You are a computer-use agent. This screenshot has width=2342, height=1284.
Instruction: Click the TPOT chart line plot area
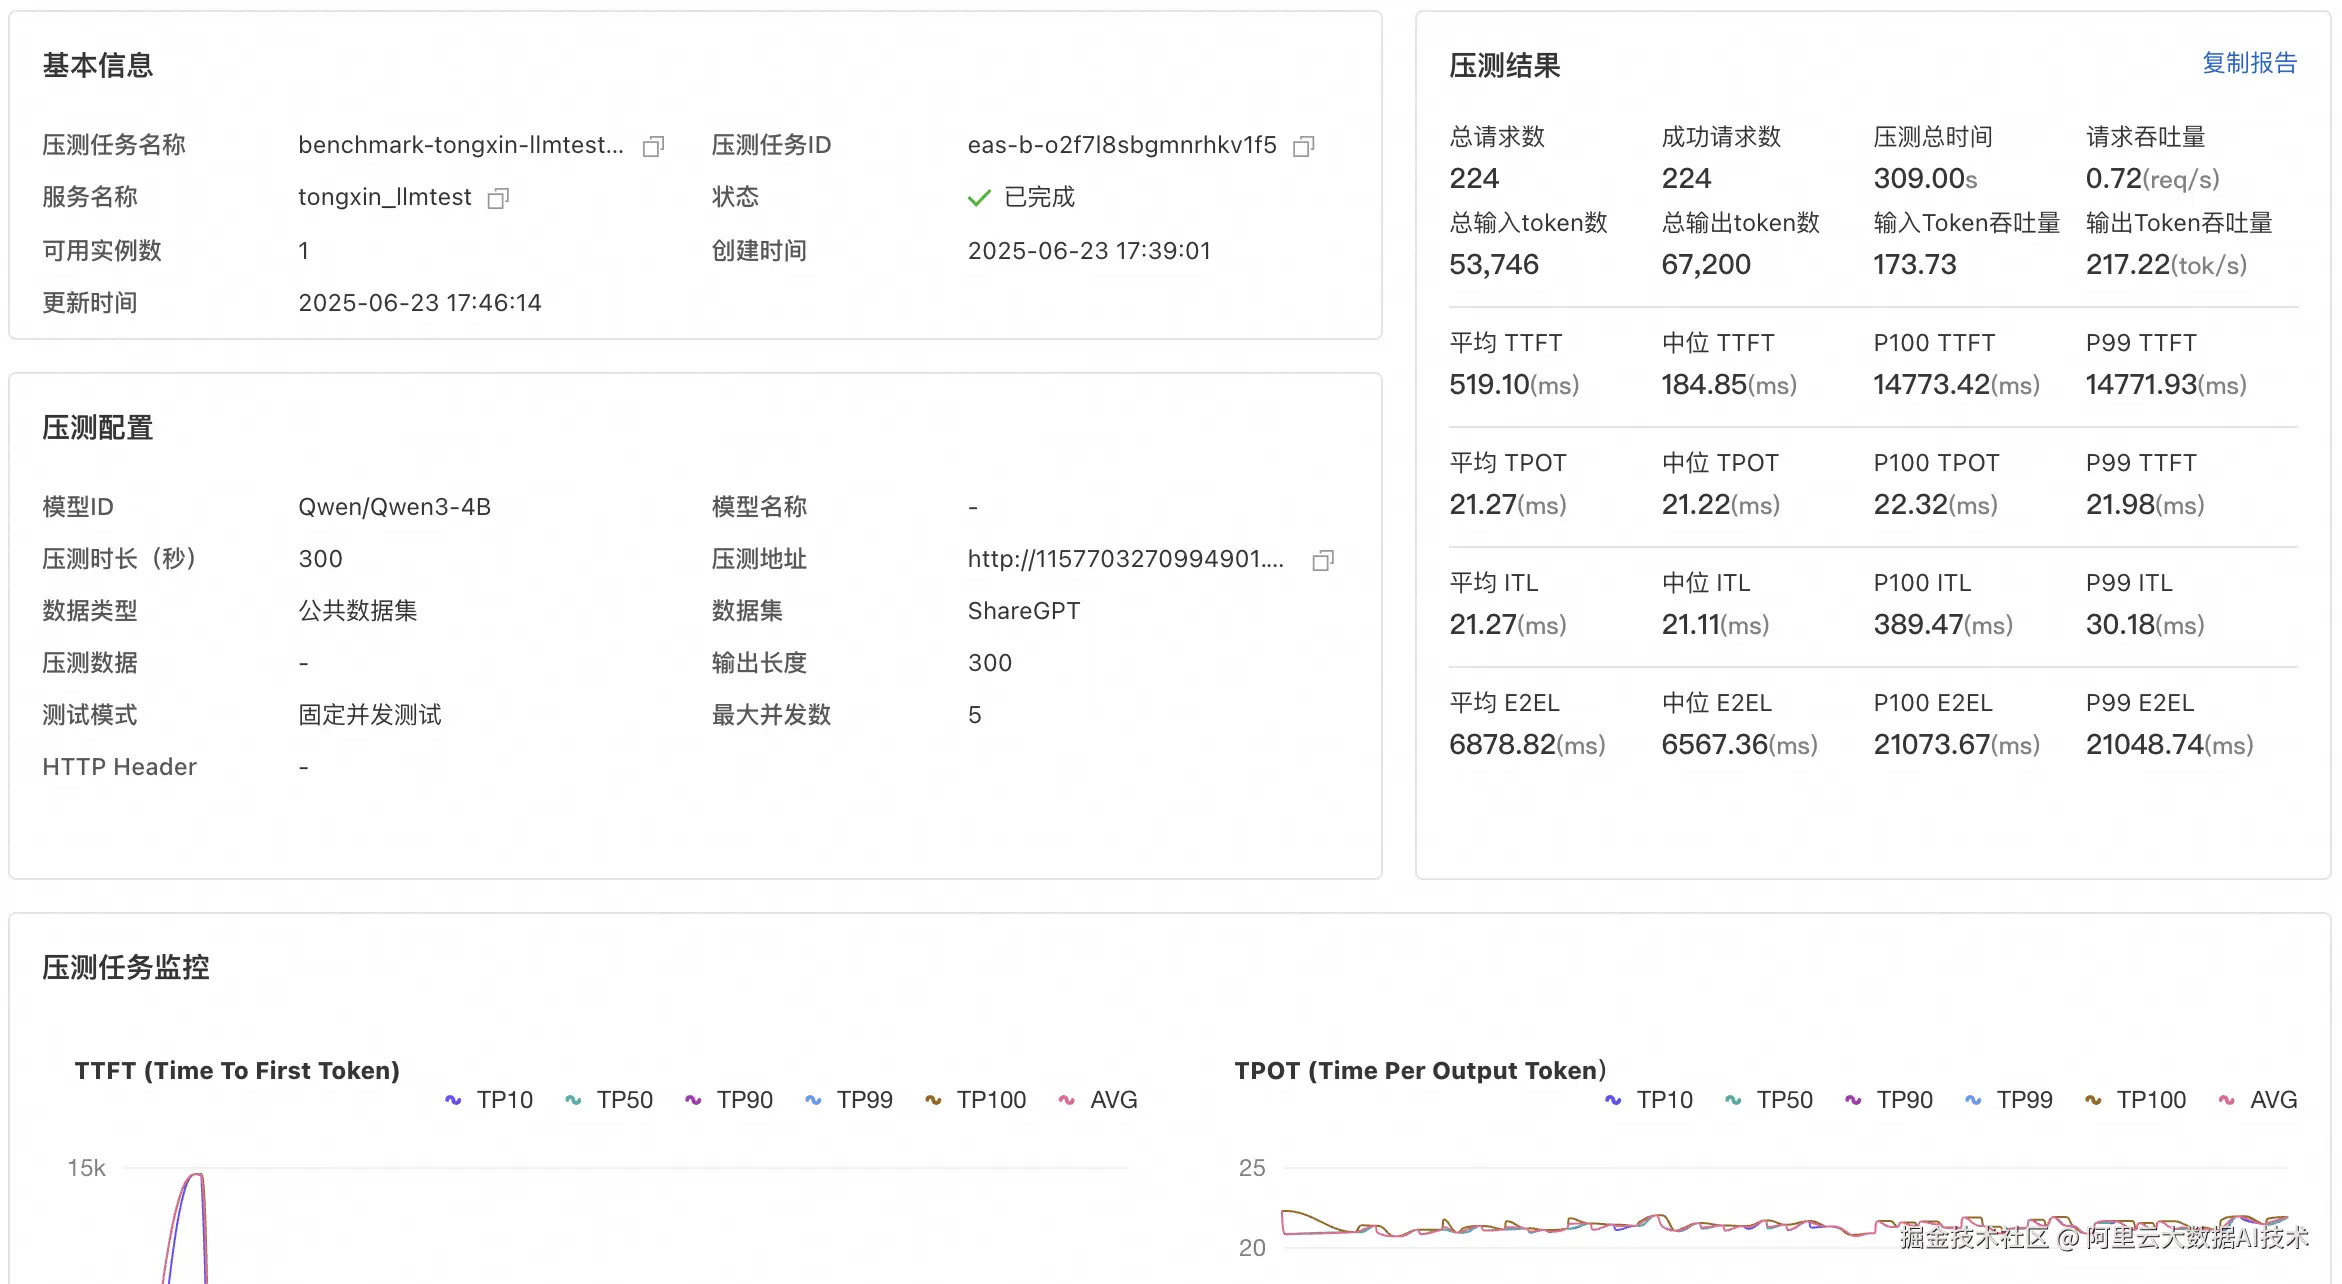tap(1784, 1224)
